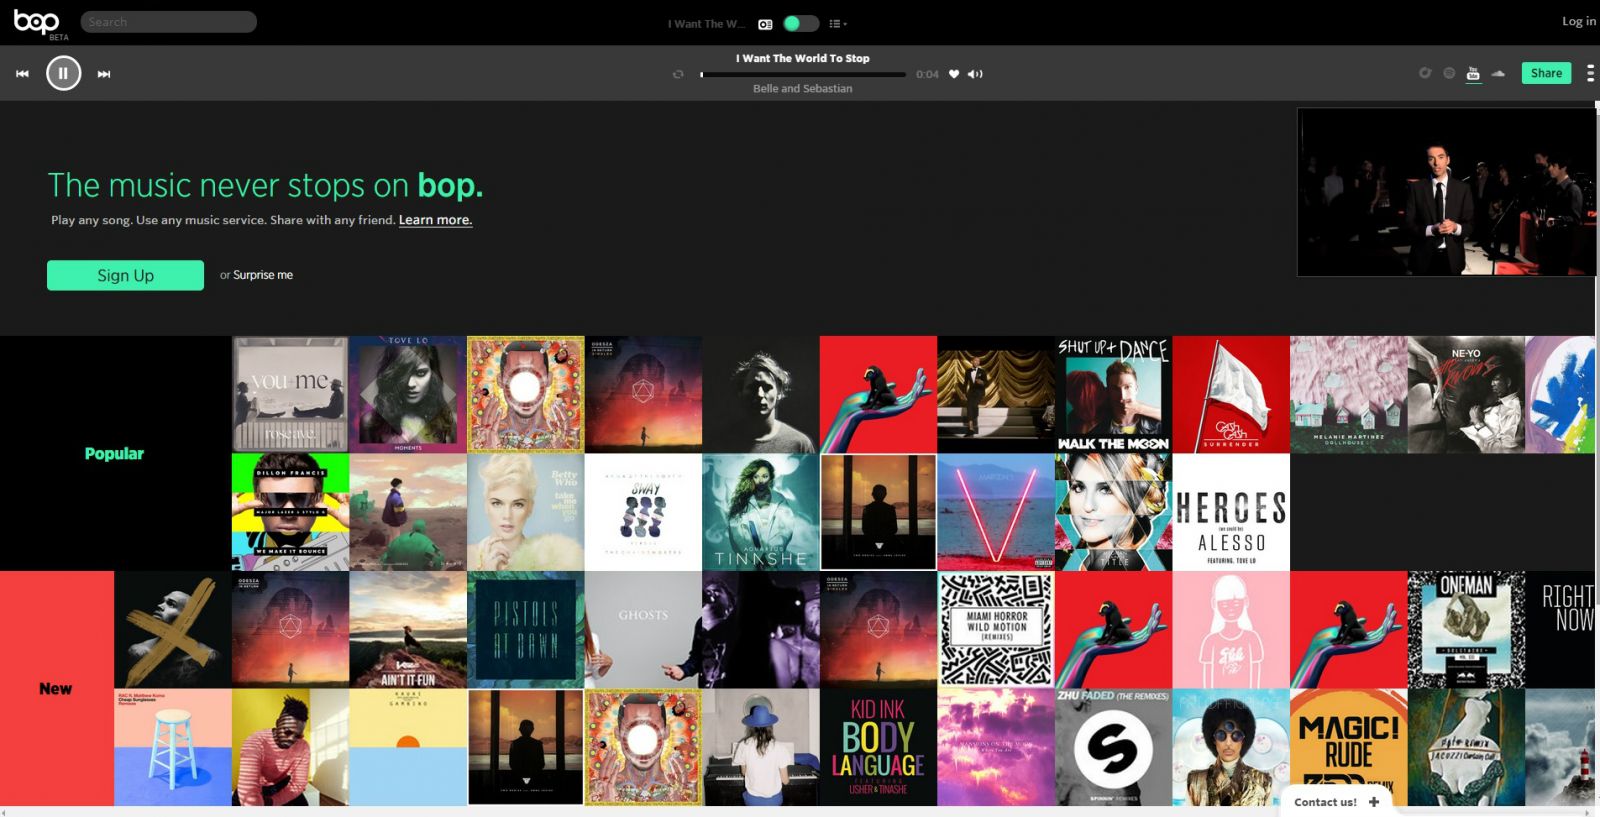Switch the green toggle in top bar
Image resolution: width=1600 pixels, height=817 pixels.
pyautogui.click(x=800, y=23)
